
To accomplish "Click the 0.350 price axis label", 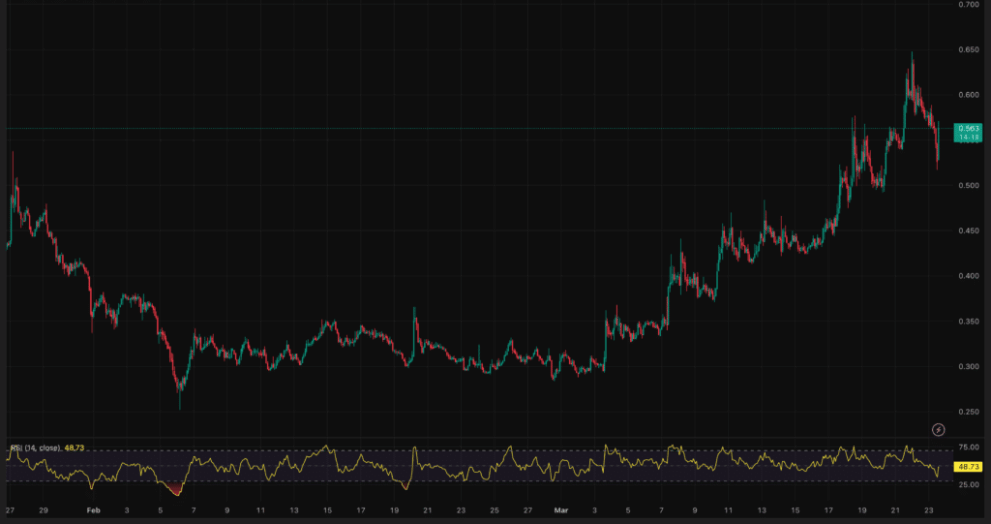I will [968, 322].
